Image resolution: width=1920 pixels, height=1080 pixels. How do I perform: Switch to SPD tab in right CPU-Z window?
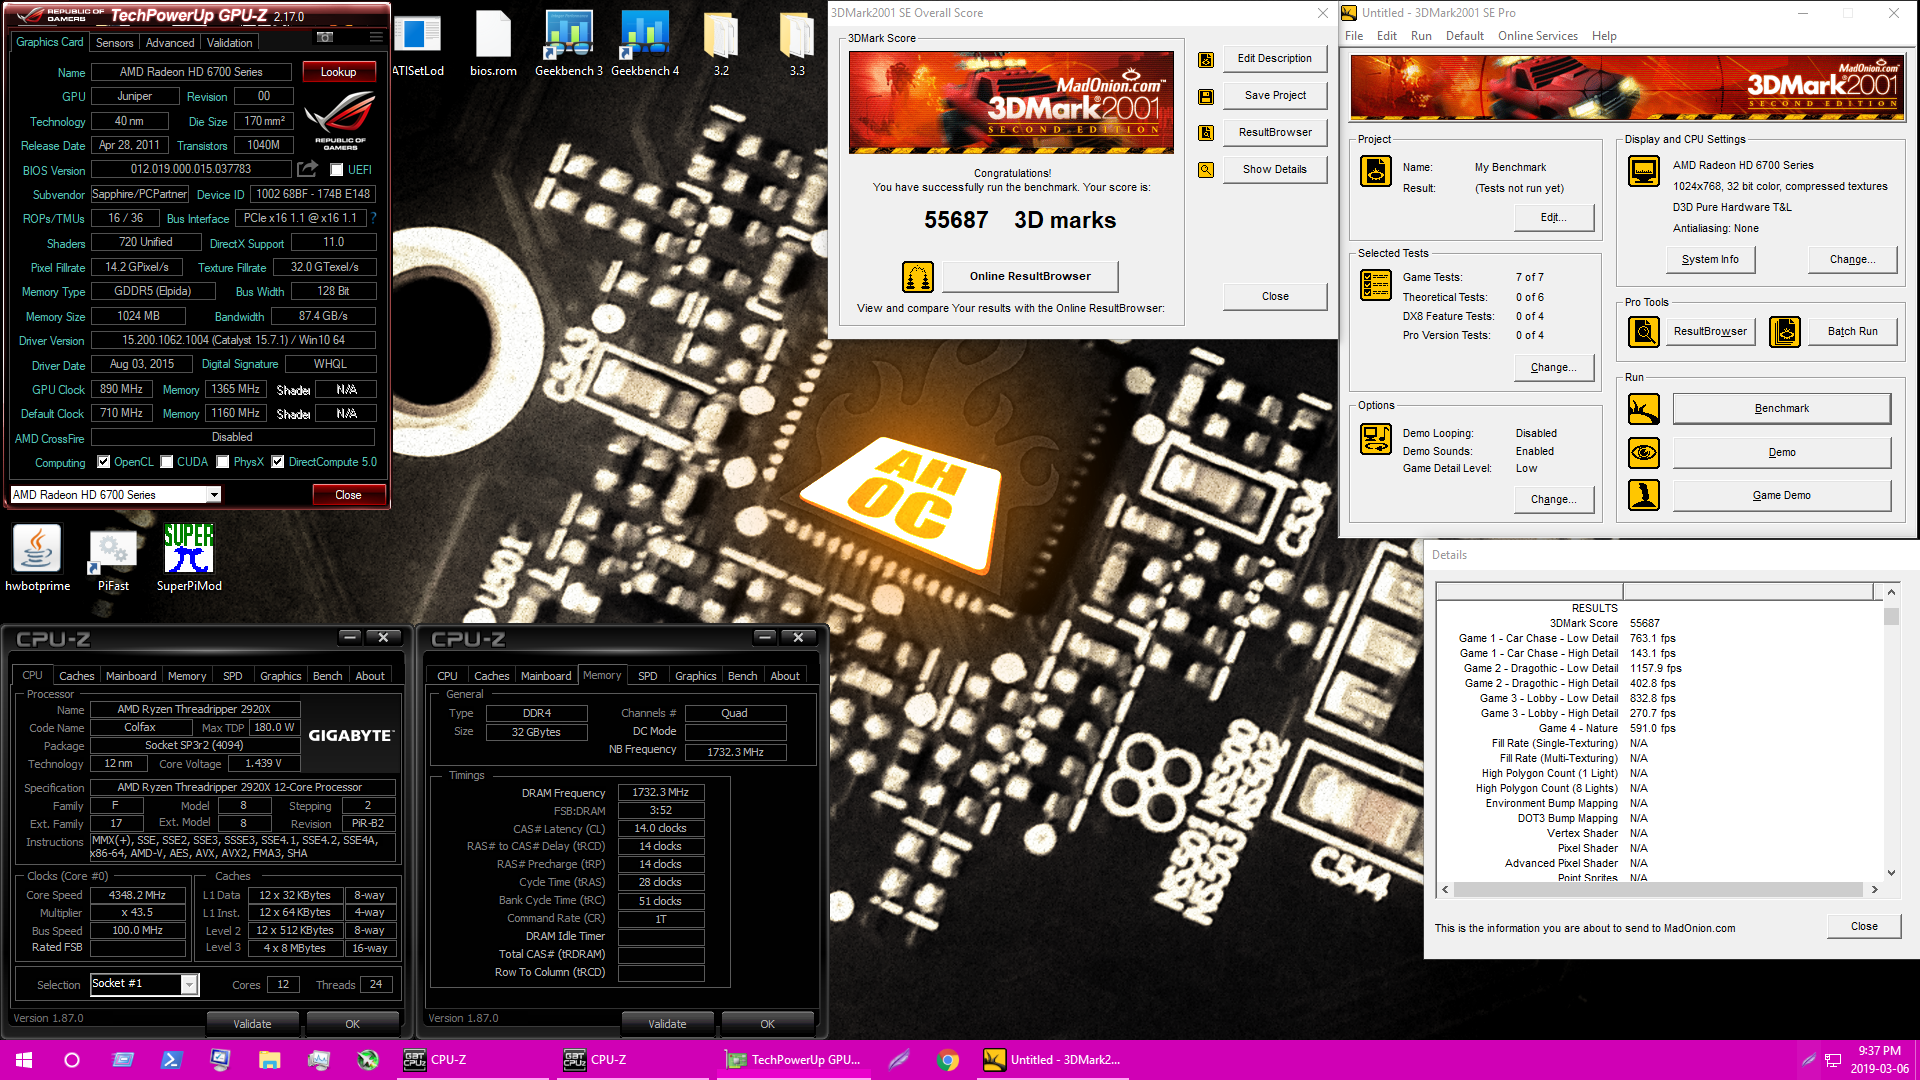tap(647, 676)
